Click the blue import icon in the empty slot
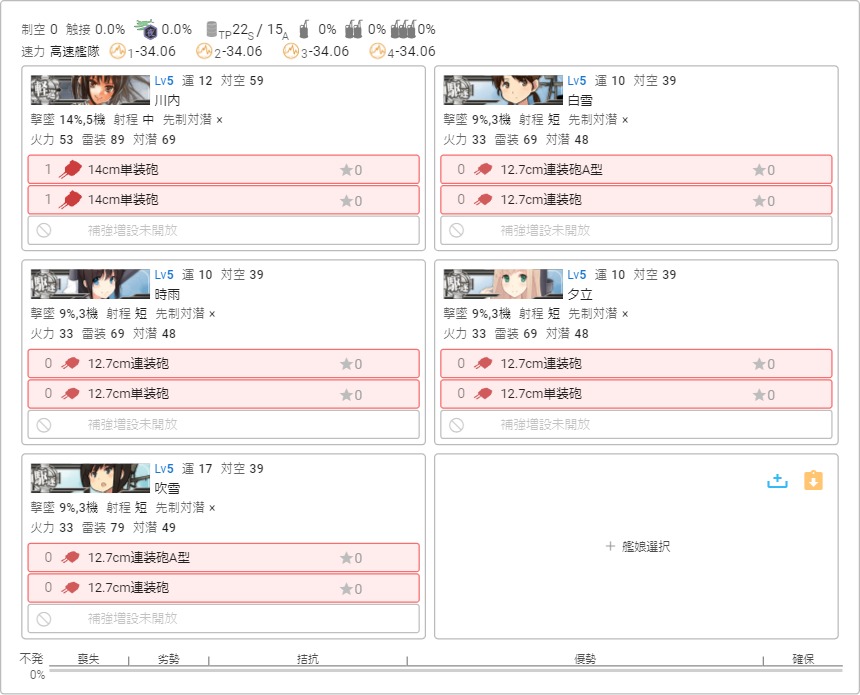The image size is (860, 695). 777,481
